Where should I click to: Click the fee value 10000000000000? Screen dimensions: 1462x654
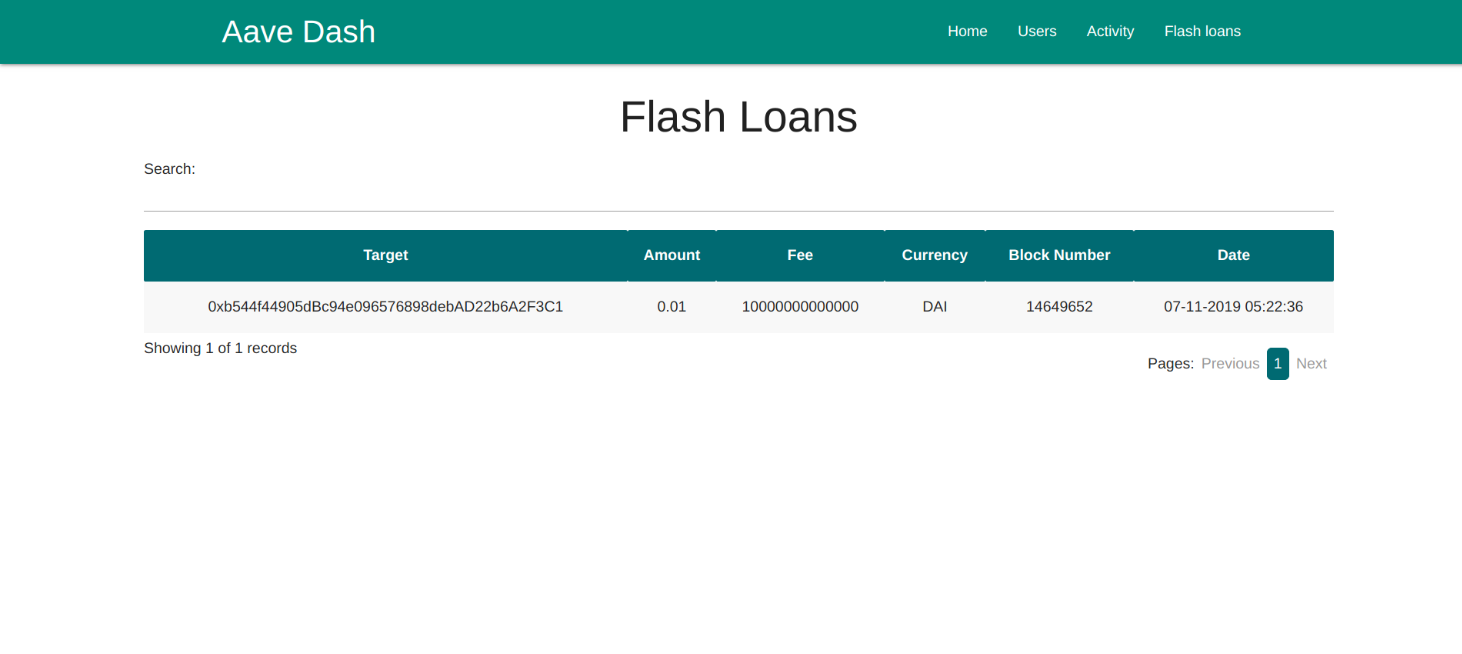click(800, 307)
